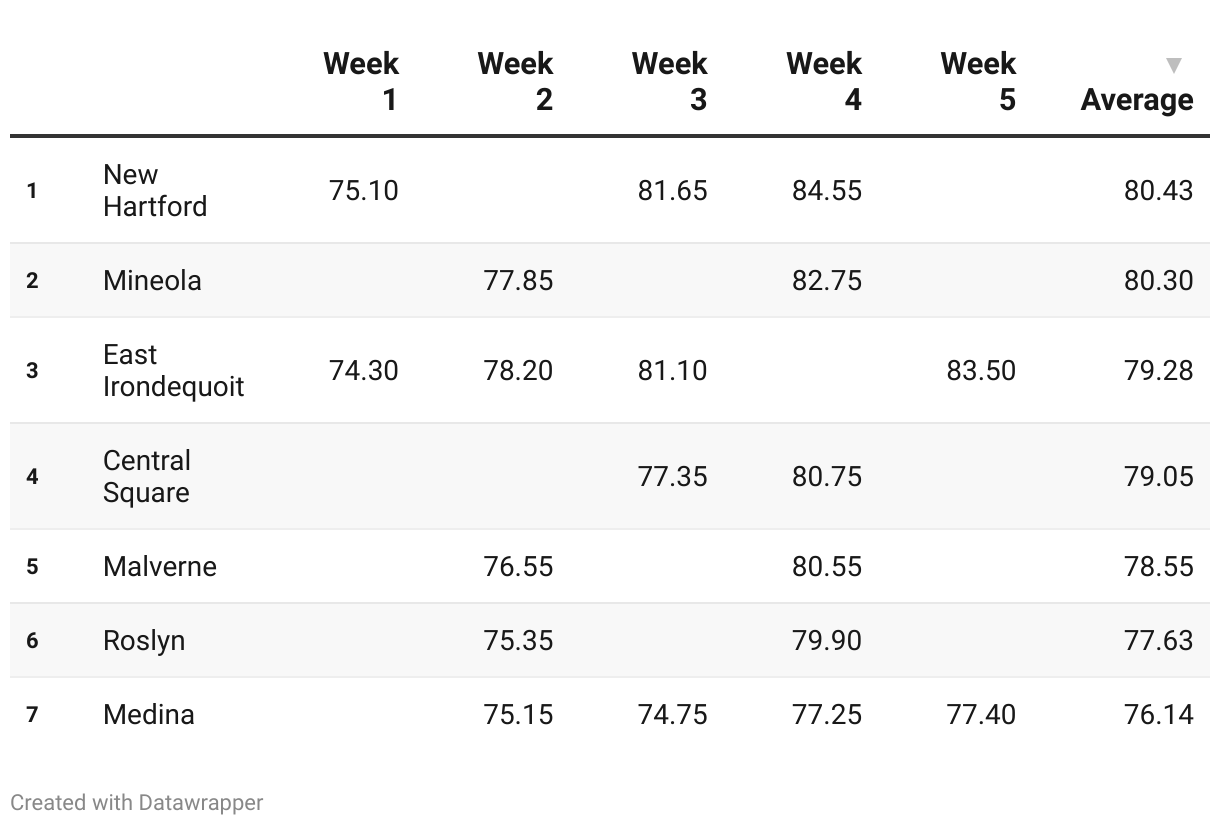Screen dimensions: 1220x826
Task: Select Roslyn's Week 4 value 79.90
Action: click(x=826, y=640)
